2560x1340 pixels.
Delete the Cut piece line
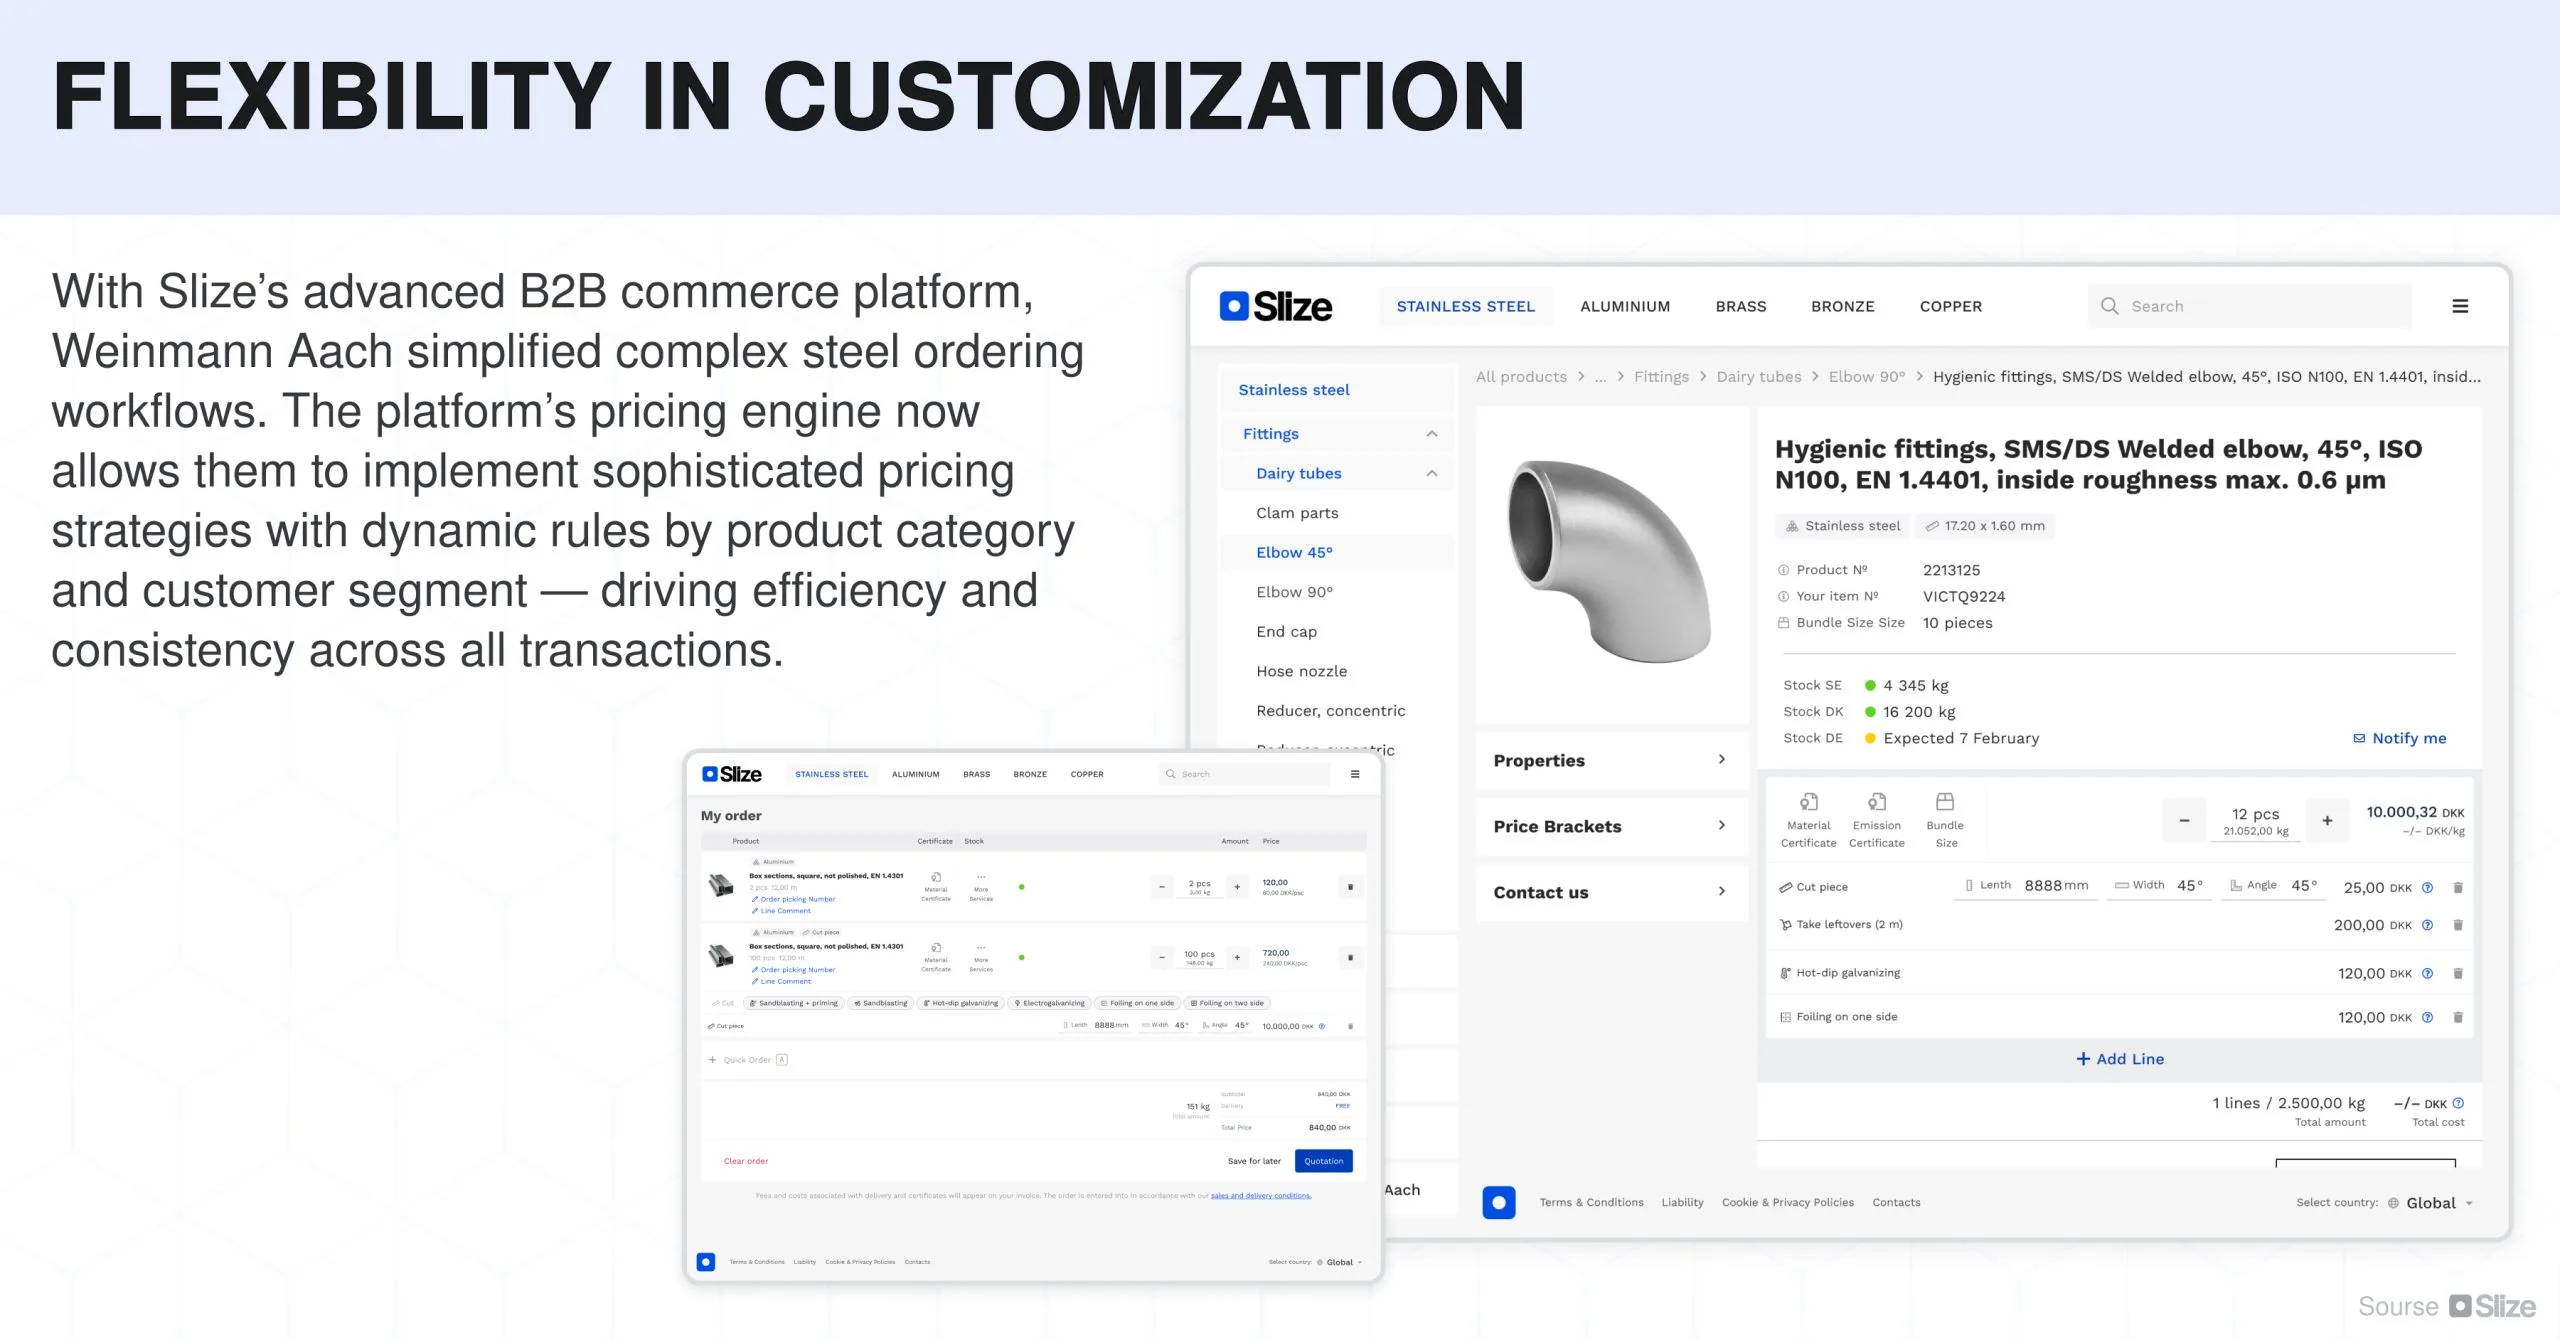pos(2458,888)
